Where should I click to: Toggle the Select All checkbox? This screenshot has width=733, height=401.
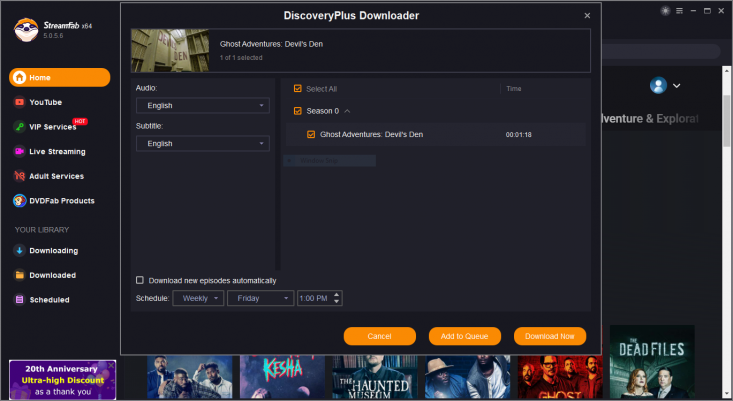(297, 88)
